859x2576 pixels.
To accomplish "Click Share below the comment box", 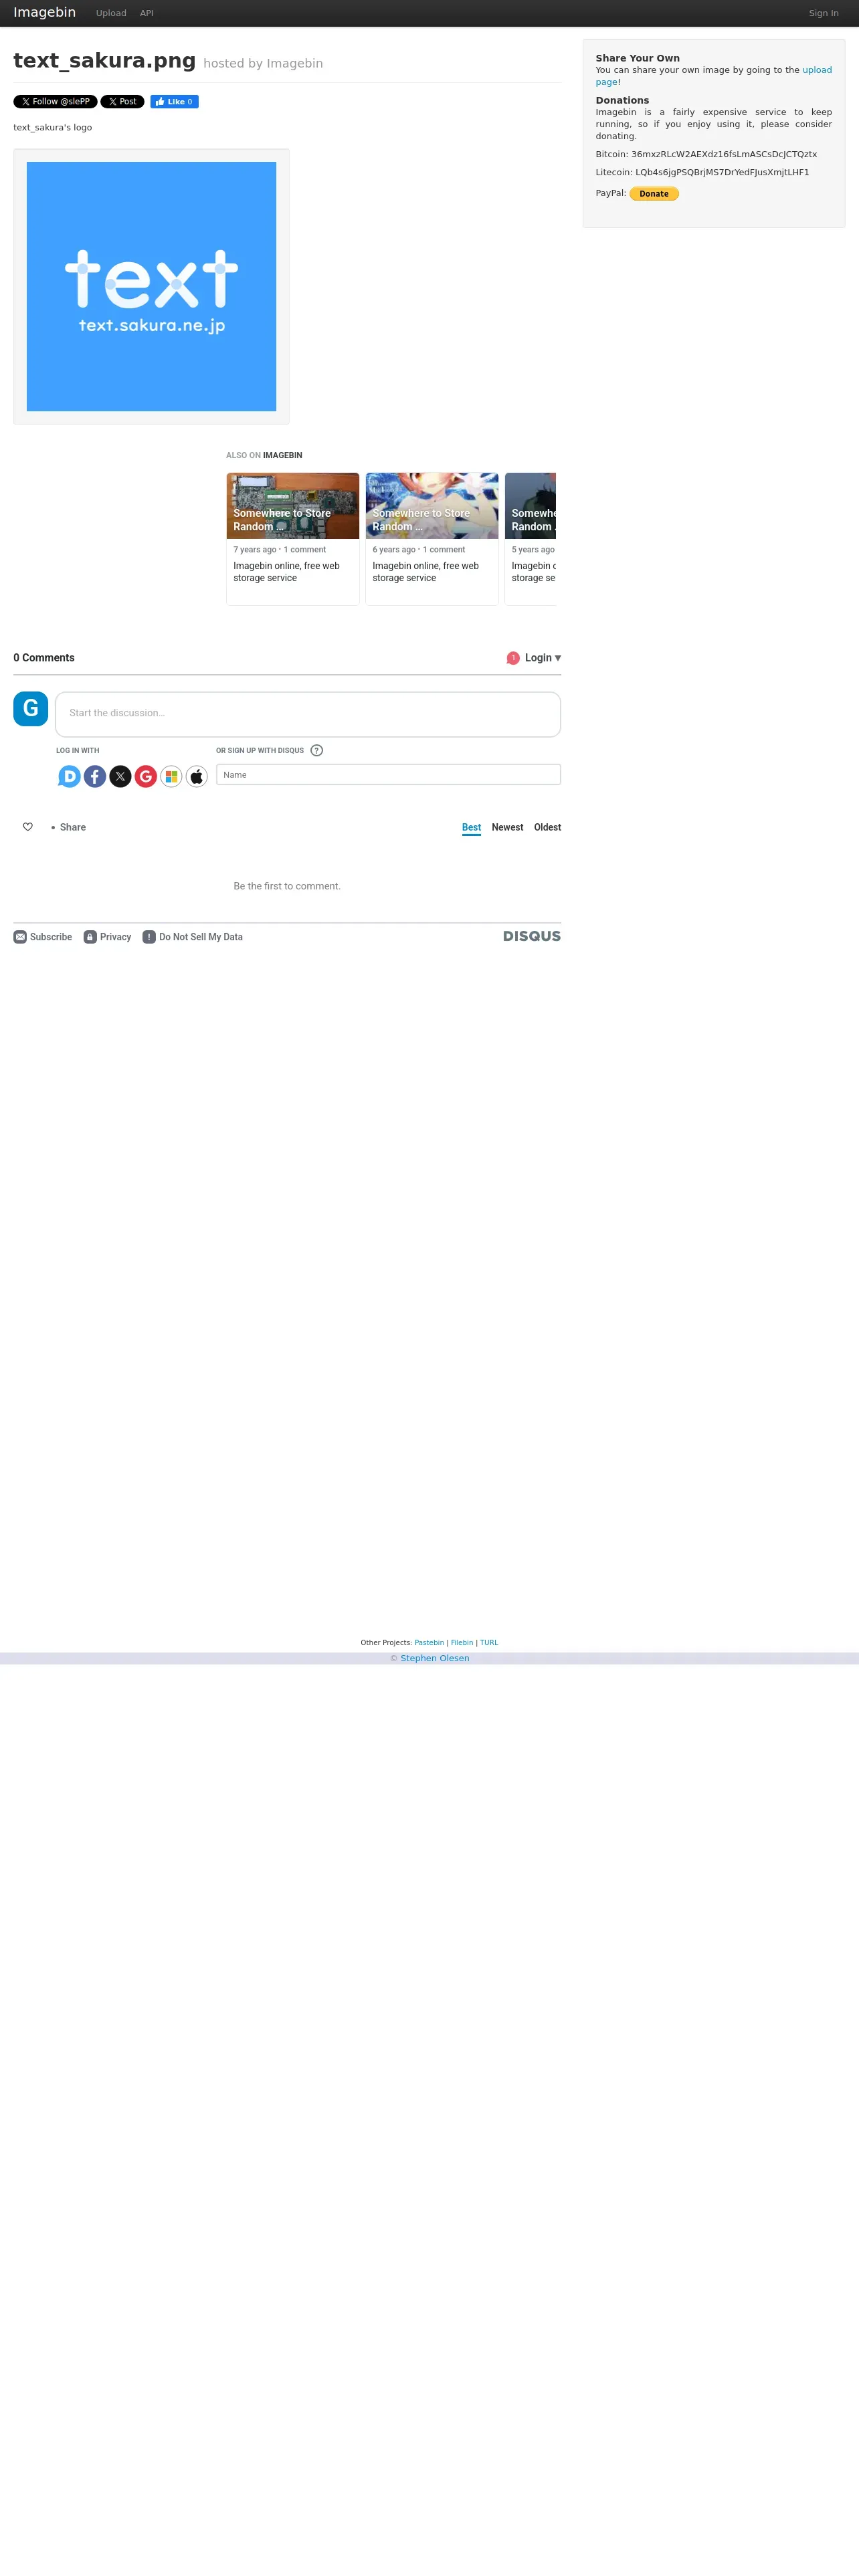I will coord(73,827).
